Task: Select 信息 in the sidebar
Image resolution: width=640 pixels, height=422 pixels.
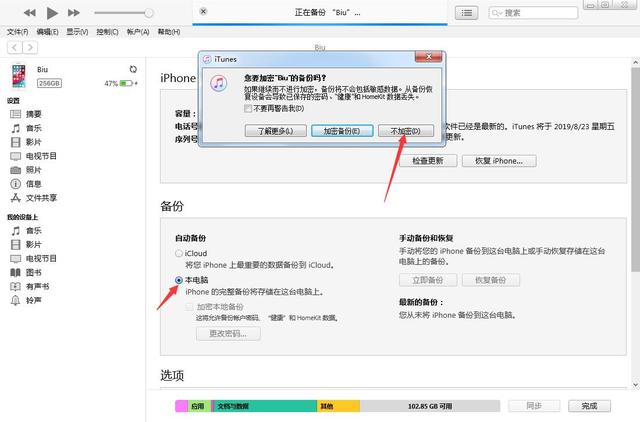Action: coord(33,184)
